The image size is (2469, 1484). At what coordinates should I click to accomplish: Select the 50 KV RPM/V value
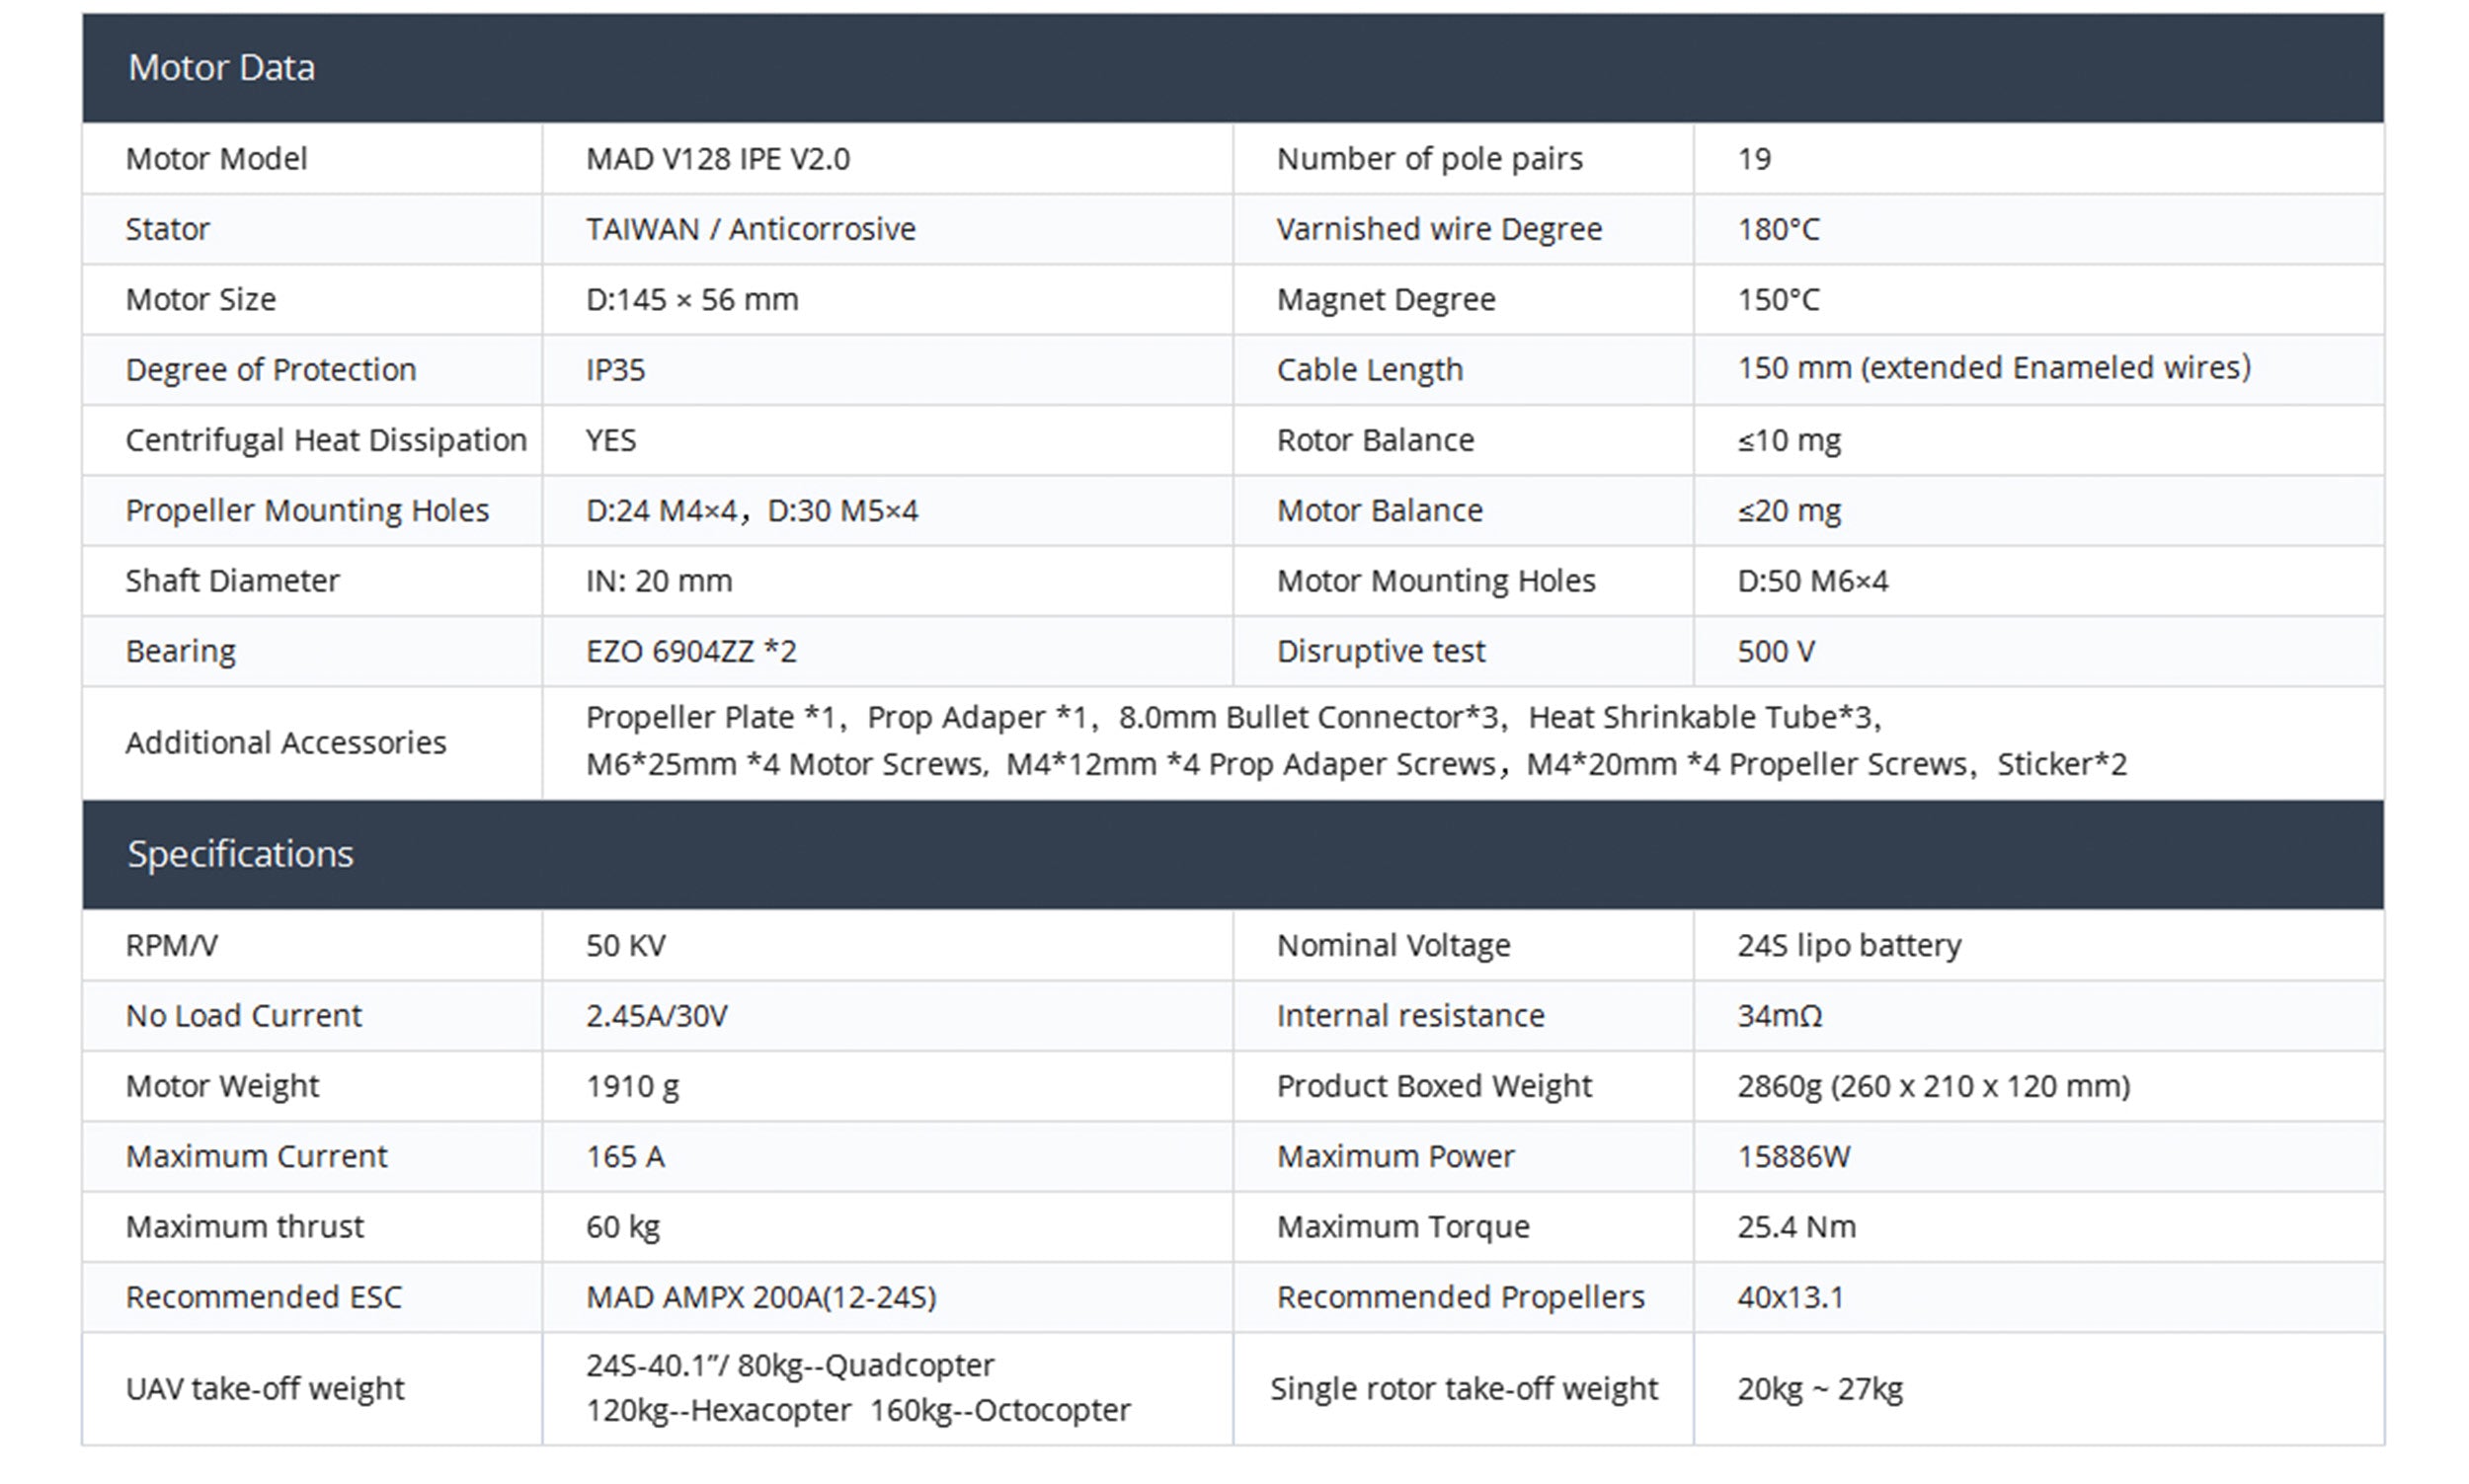point(625,945)
